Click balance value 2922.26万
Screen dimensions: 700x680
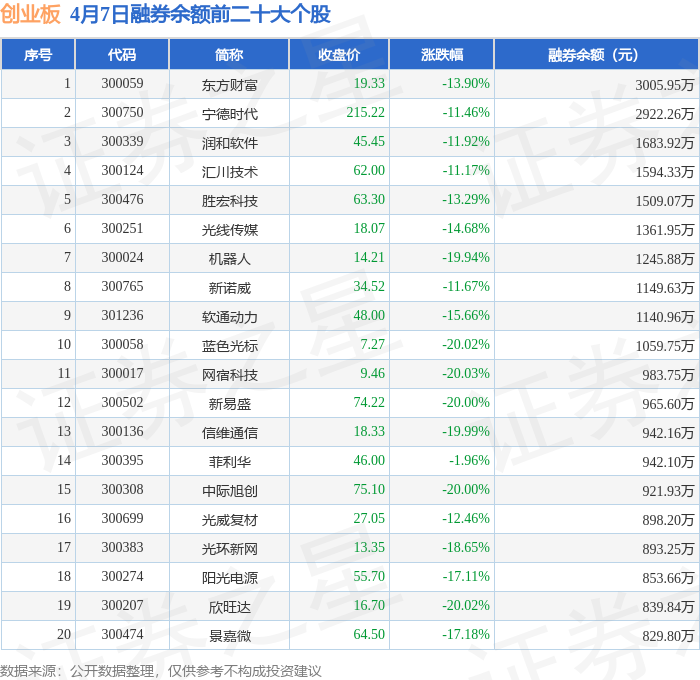pyautogui.click(x=665, y=114)
